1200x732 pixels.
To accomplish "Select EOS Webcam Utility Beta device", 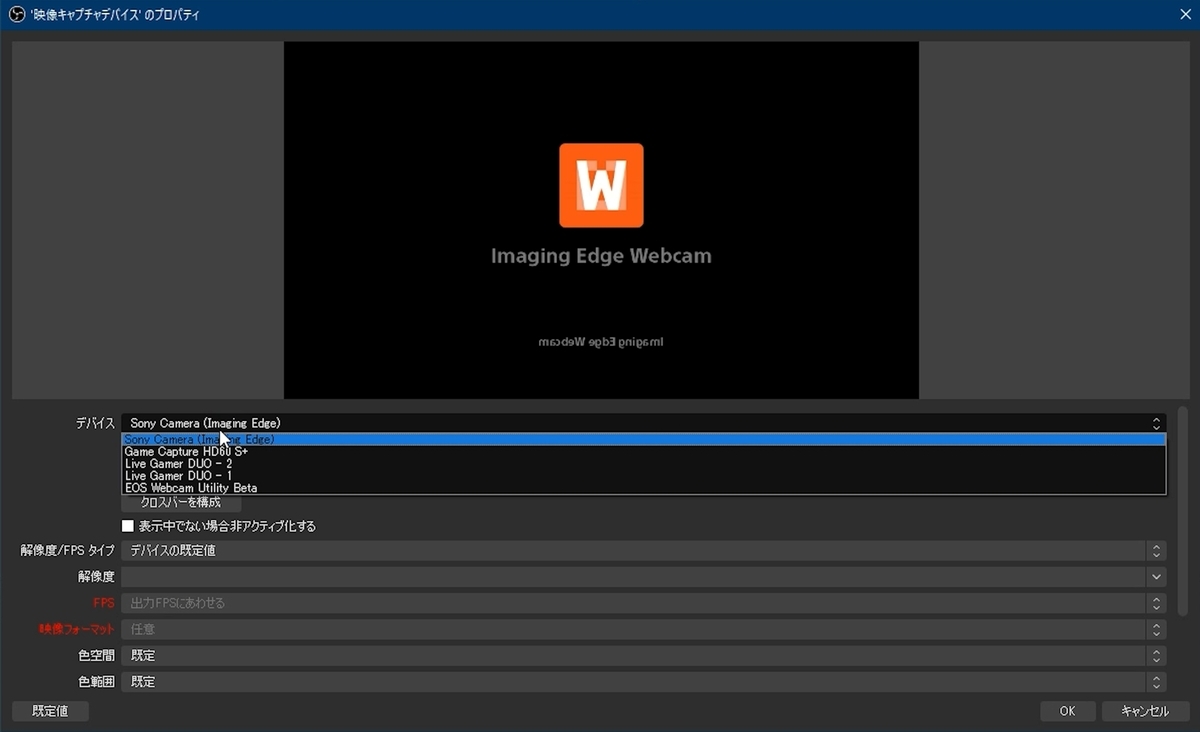I will pos(644,488).
